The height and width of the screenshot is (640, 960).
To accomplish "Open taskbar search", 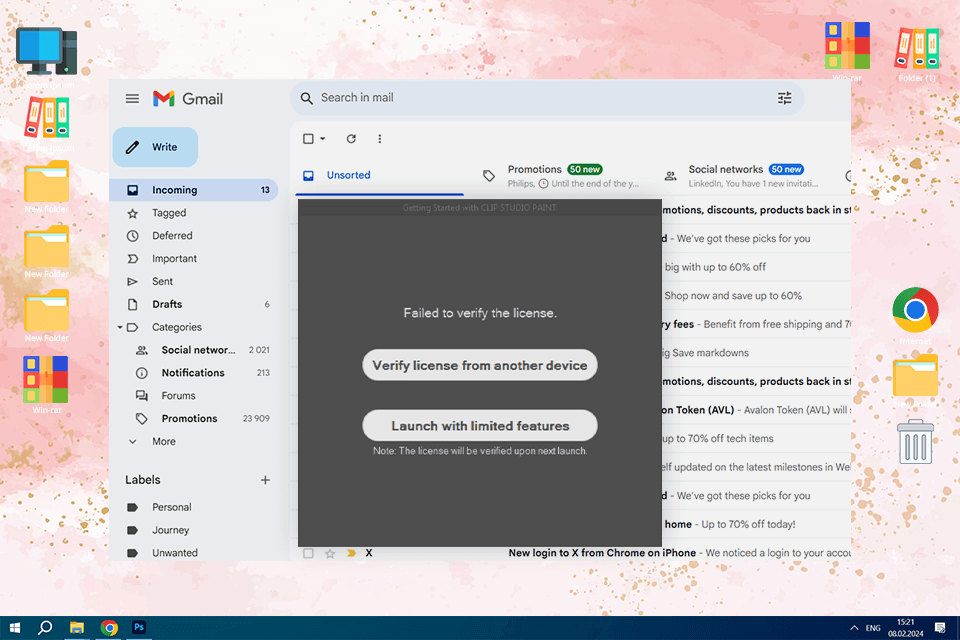I will click(x=45, y=628).
